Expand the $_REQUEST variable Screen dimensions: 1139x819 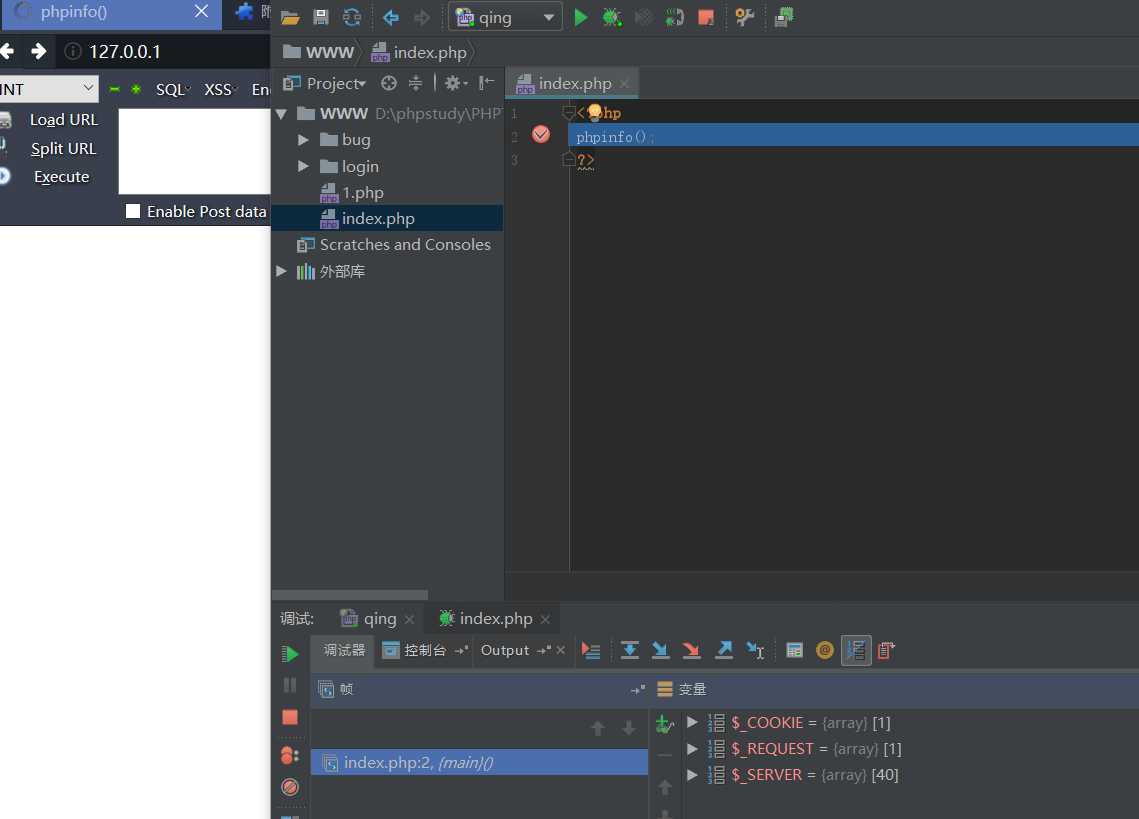[x=692, y=749]
